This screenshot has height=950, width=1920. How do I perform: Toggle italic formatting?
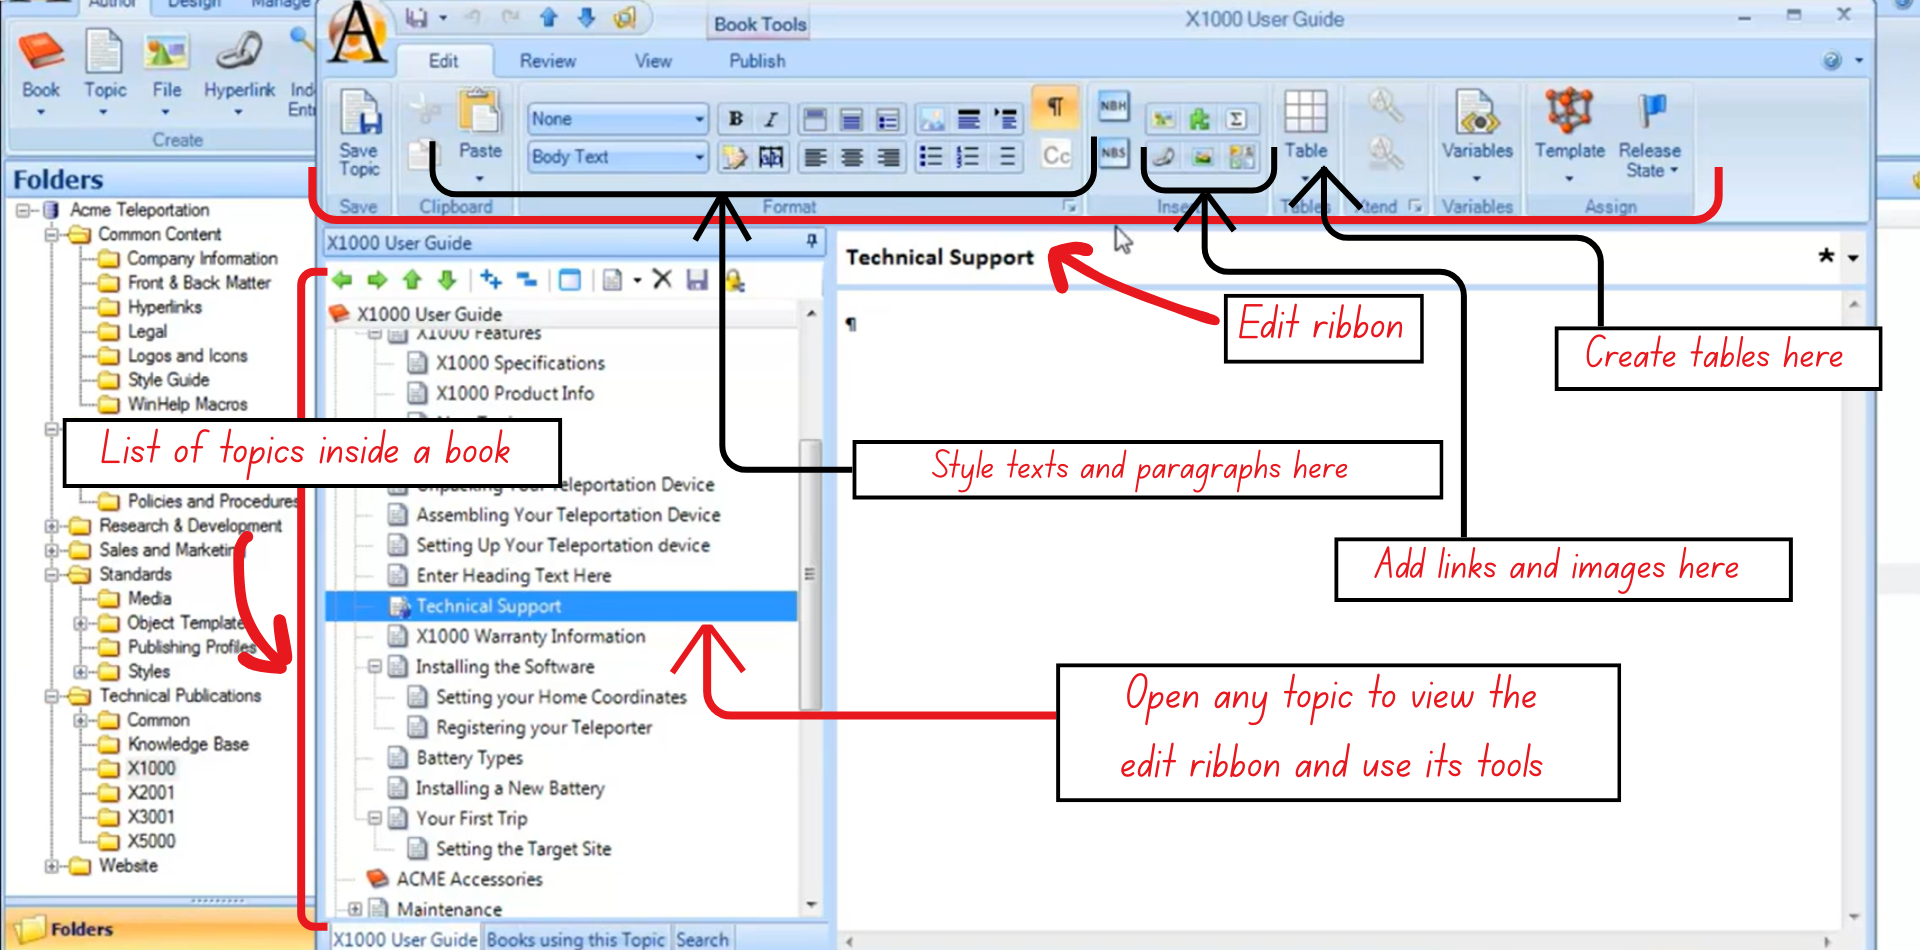769,118
